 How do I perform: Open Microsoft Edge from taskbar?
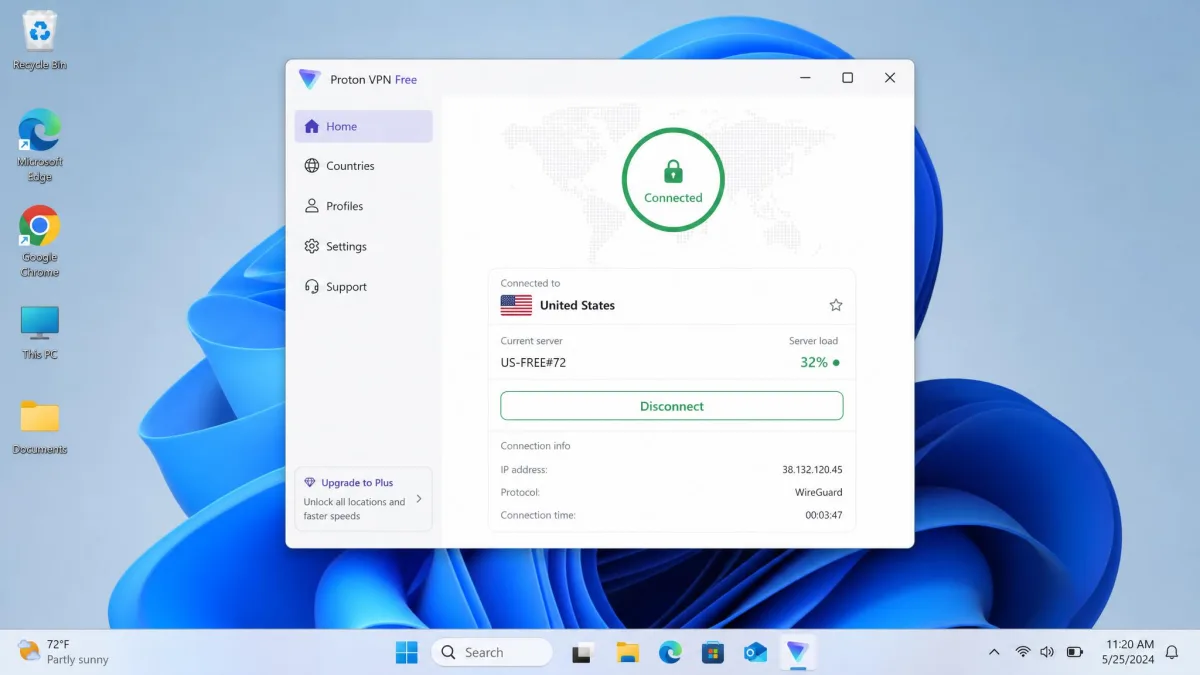click(x=670, y=653)
